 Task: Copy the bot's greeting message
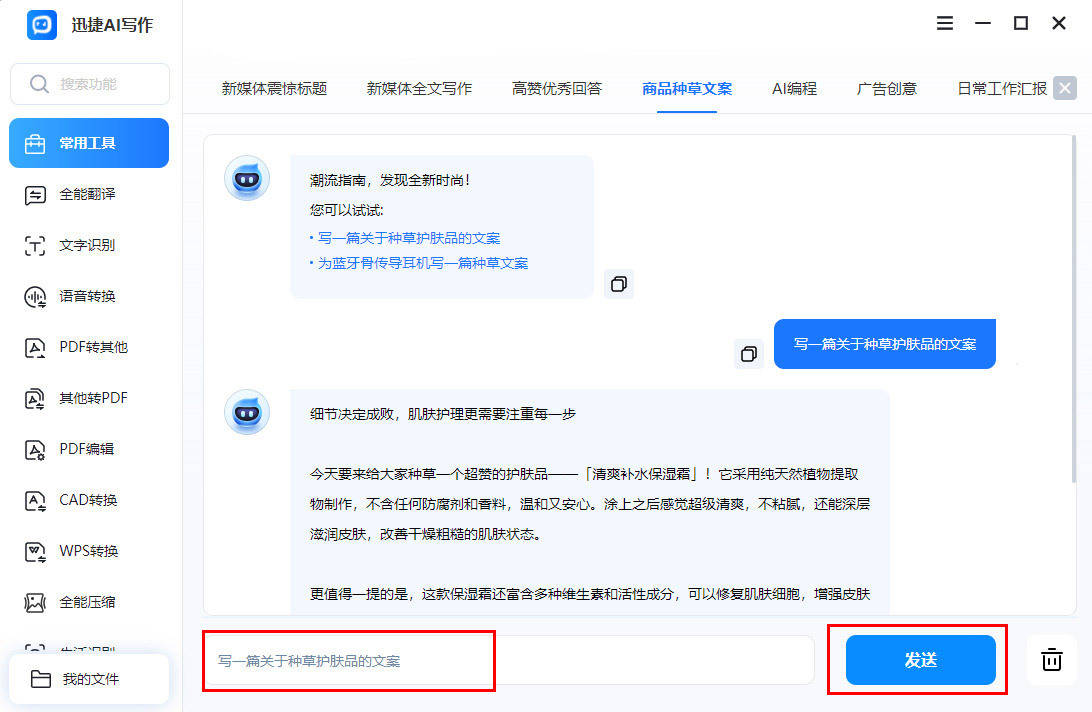[x=619, y=284]
